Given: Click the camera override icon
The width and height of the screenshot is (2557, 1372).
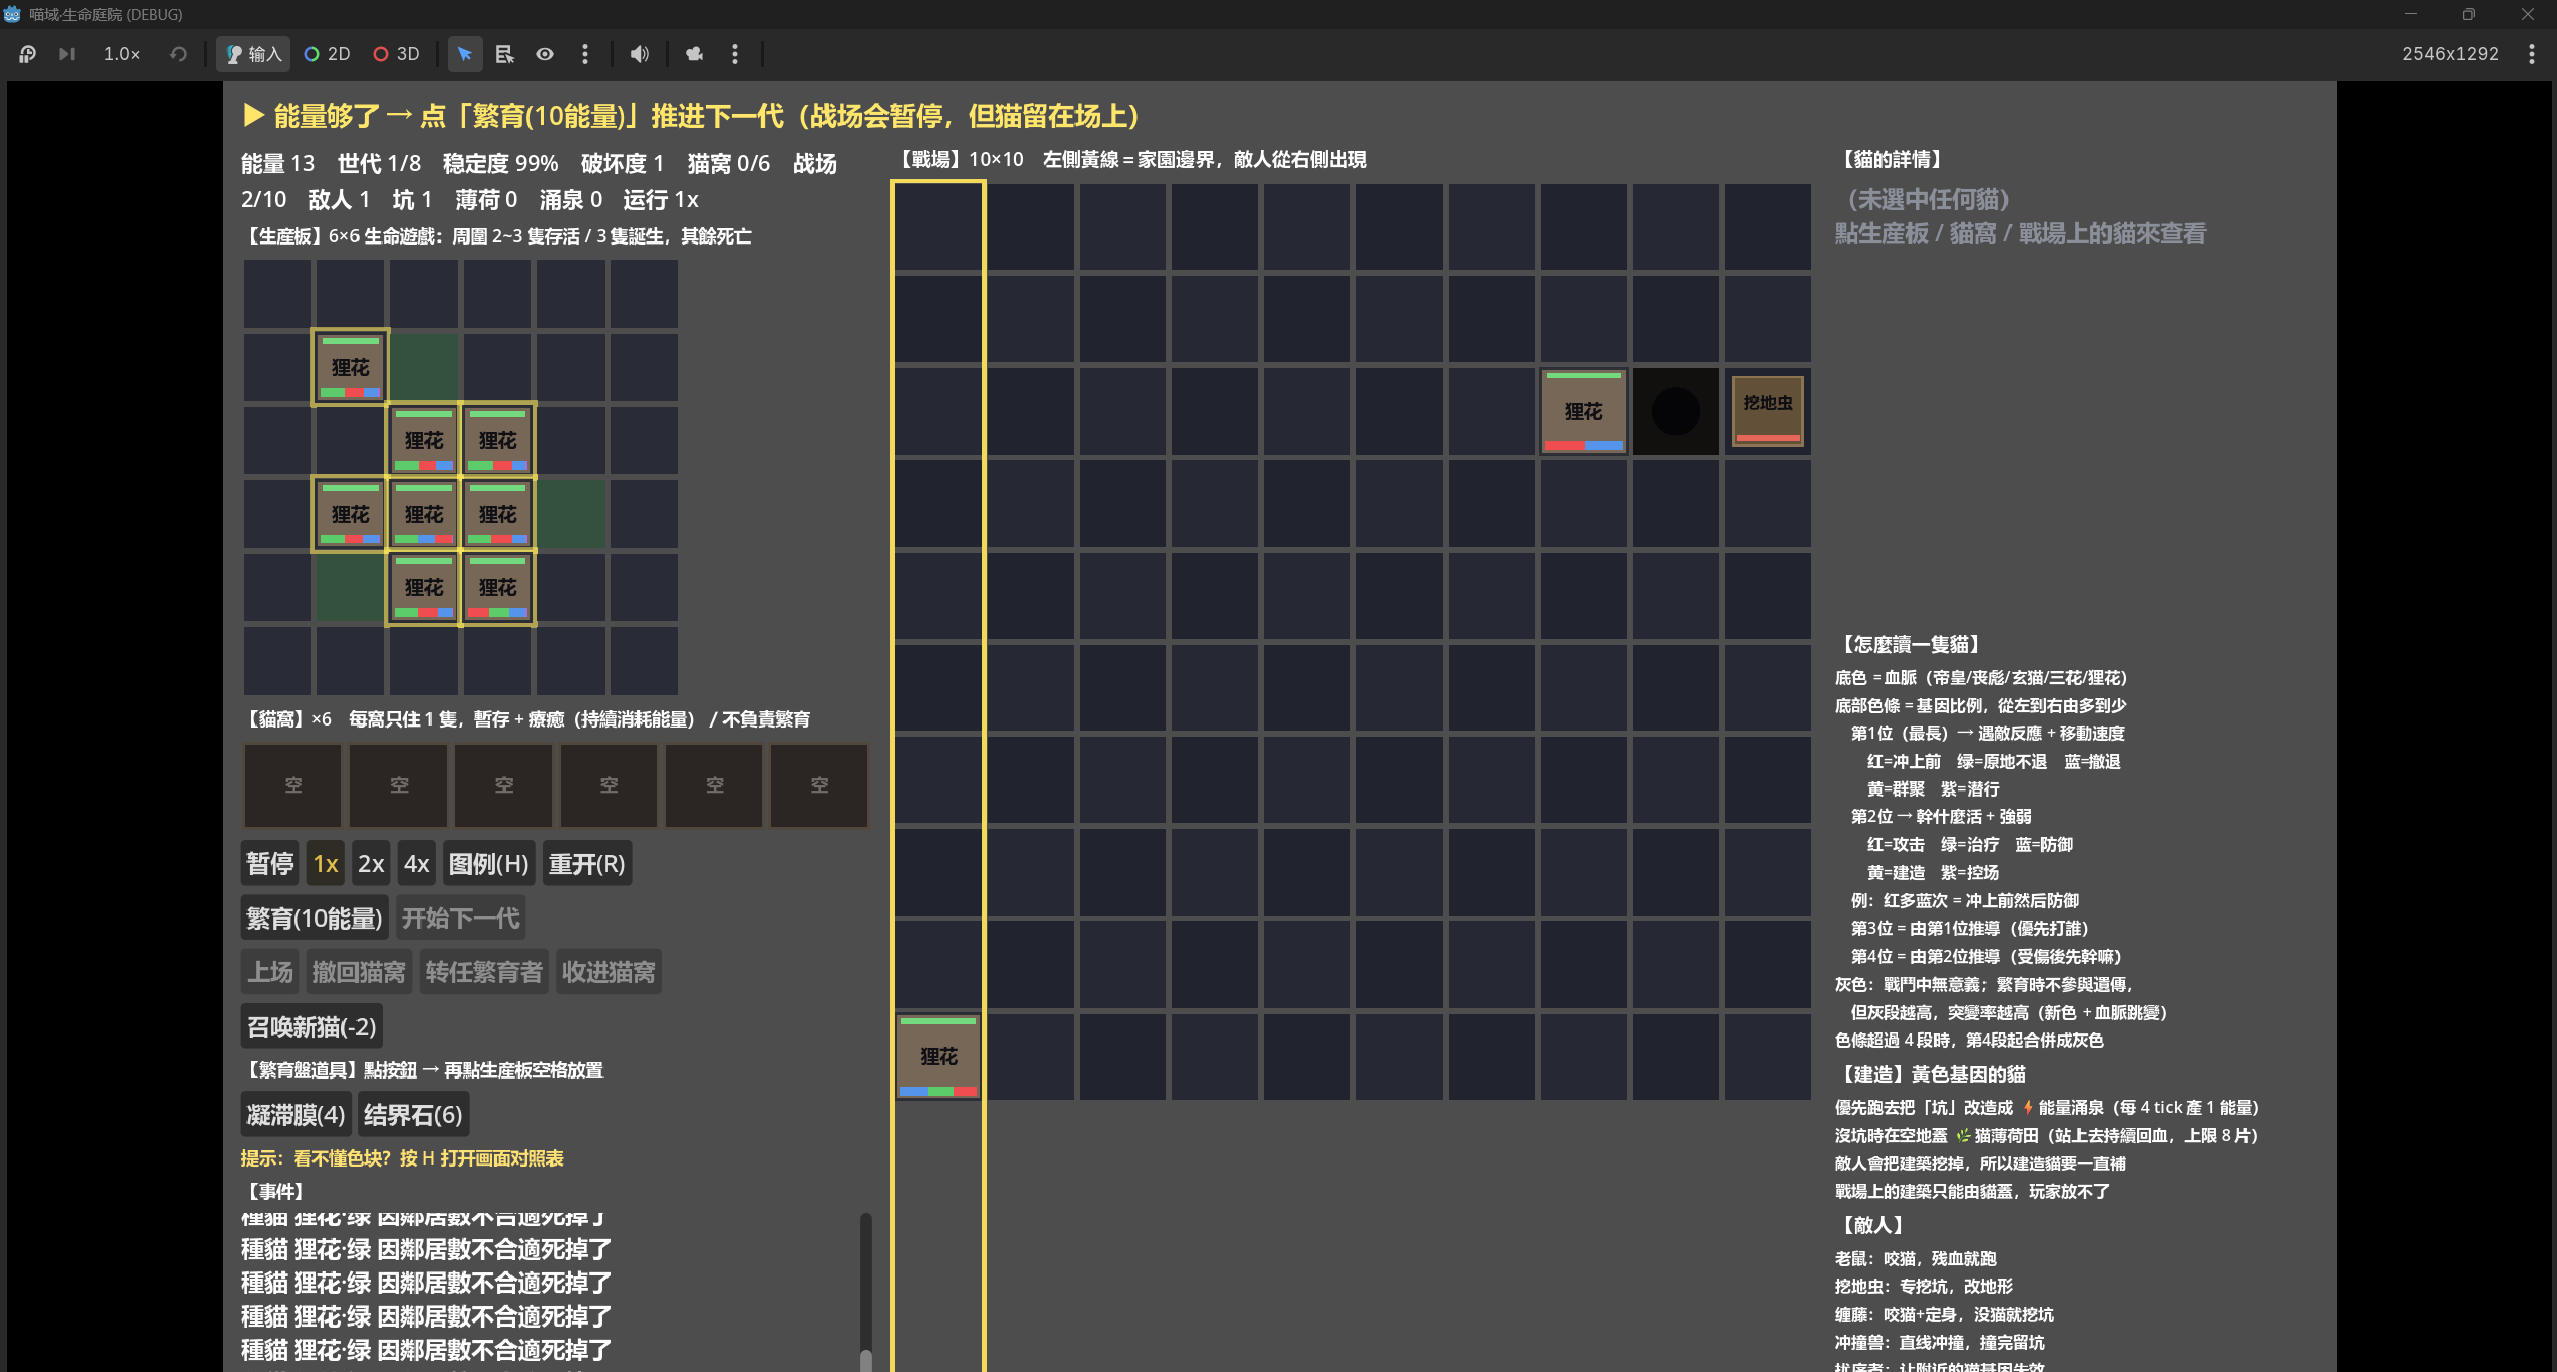Looking at the screenshot, I should (695, 54).
